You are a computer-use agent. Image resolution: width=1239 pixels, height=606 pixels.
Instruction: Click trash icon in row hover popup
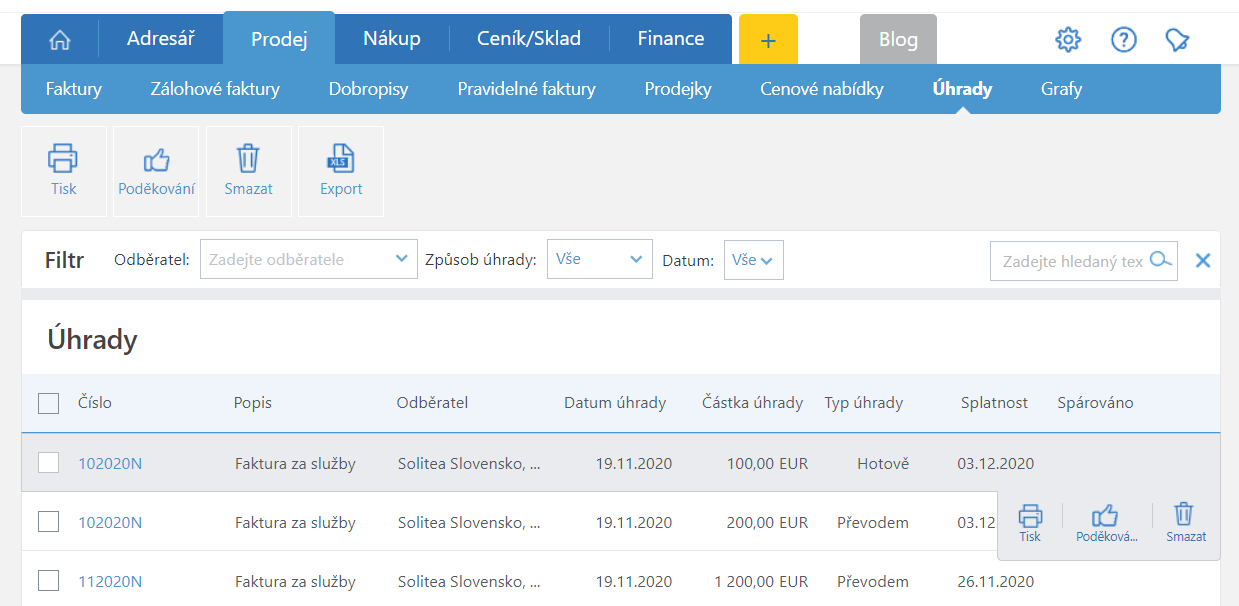click(x=1184, y=515)
